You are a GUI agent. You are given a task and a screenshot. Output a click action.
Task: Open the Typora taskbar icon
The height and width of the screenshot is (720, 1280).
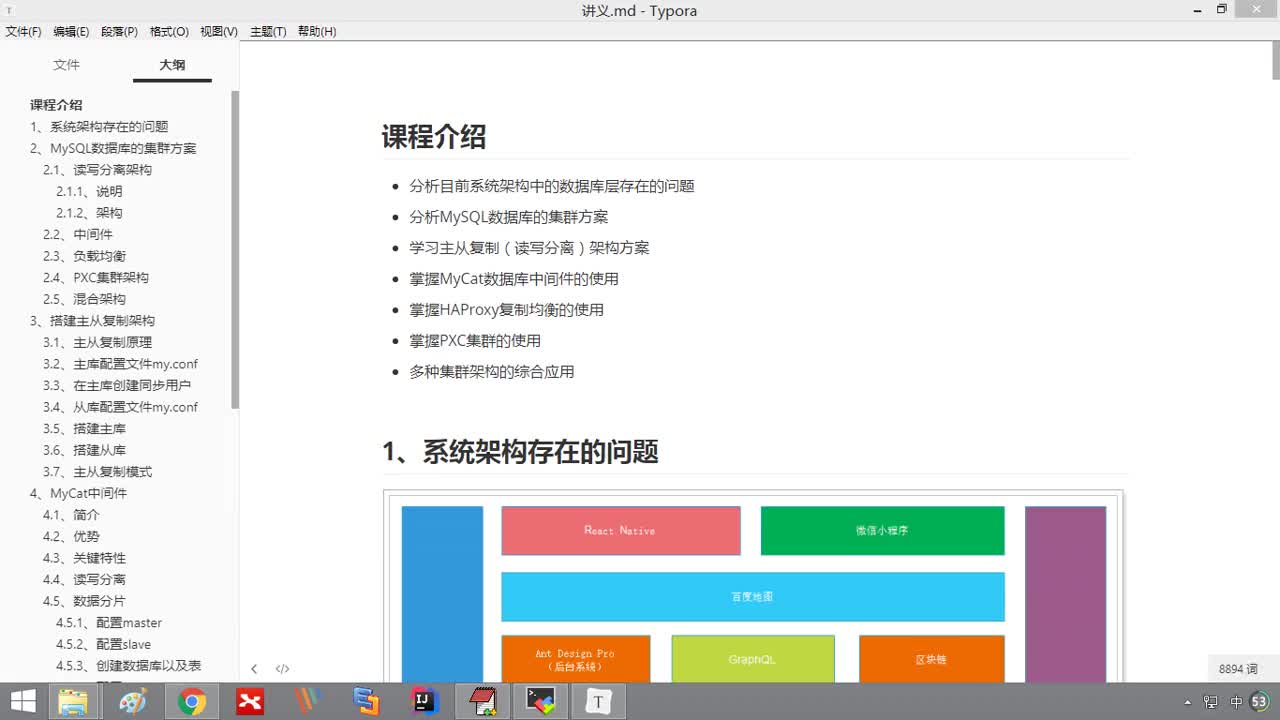pyautogui.click(x=599, y=702)
